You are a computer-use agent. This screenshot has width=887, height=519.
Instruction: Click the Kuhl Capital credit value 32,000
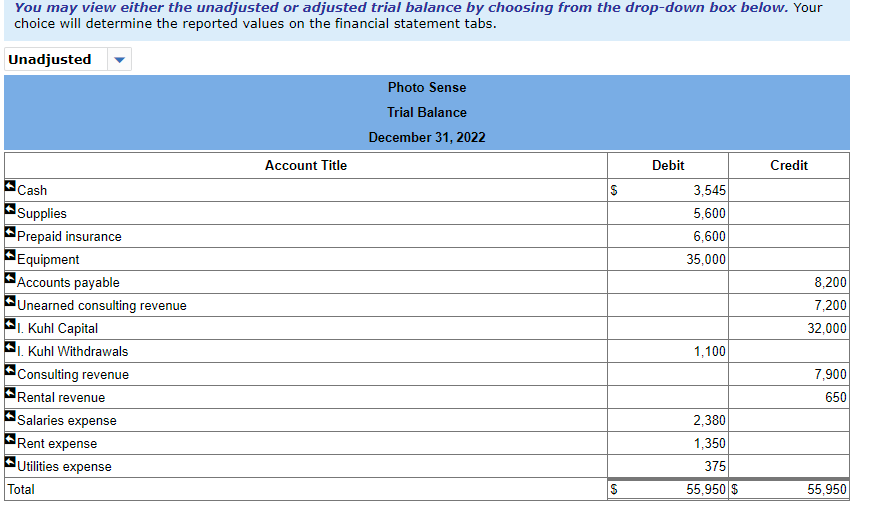tap(827, 329)
